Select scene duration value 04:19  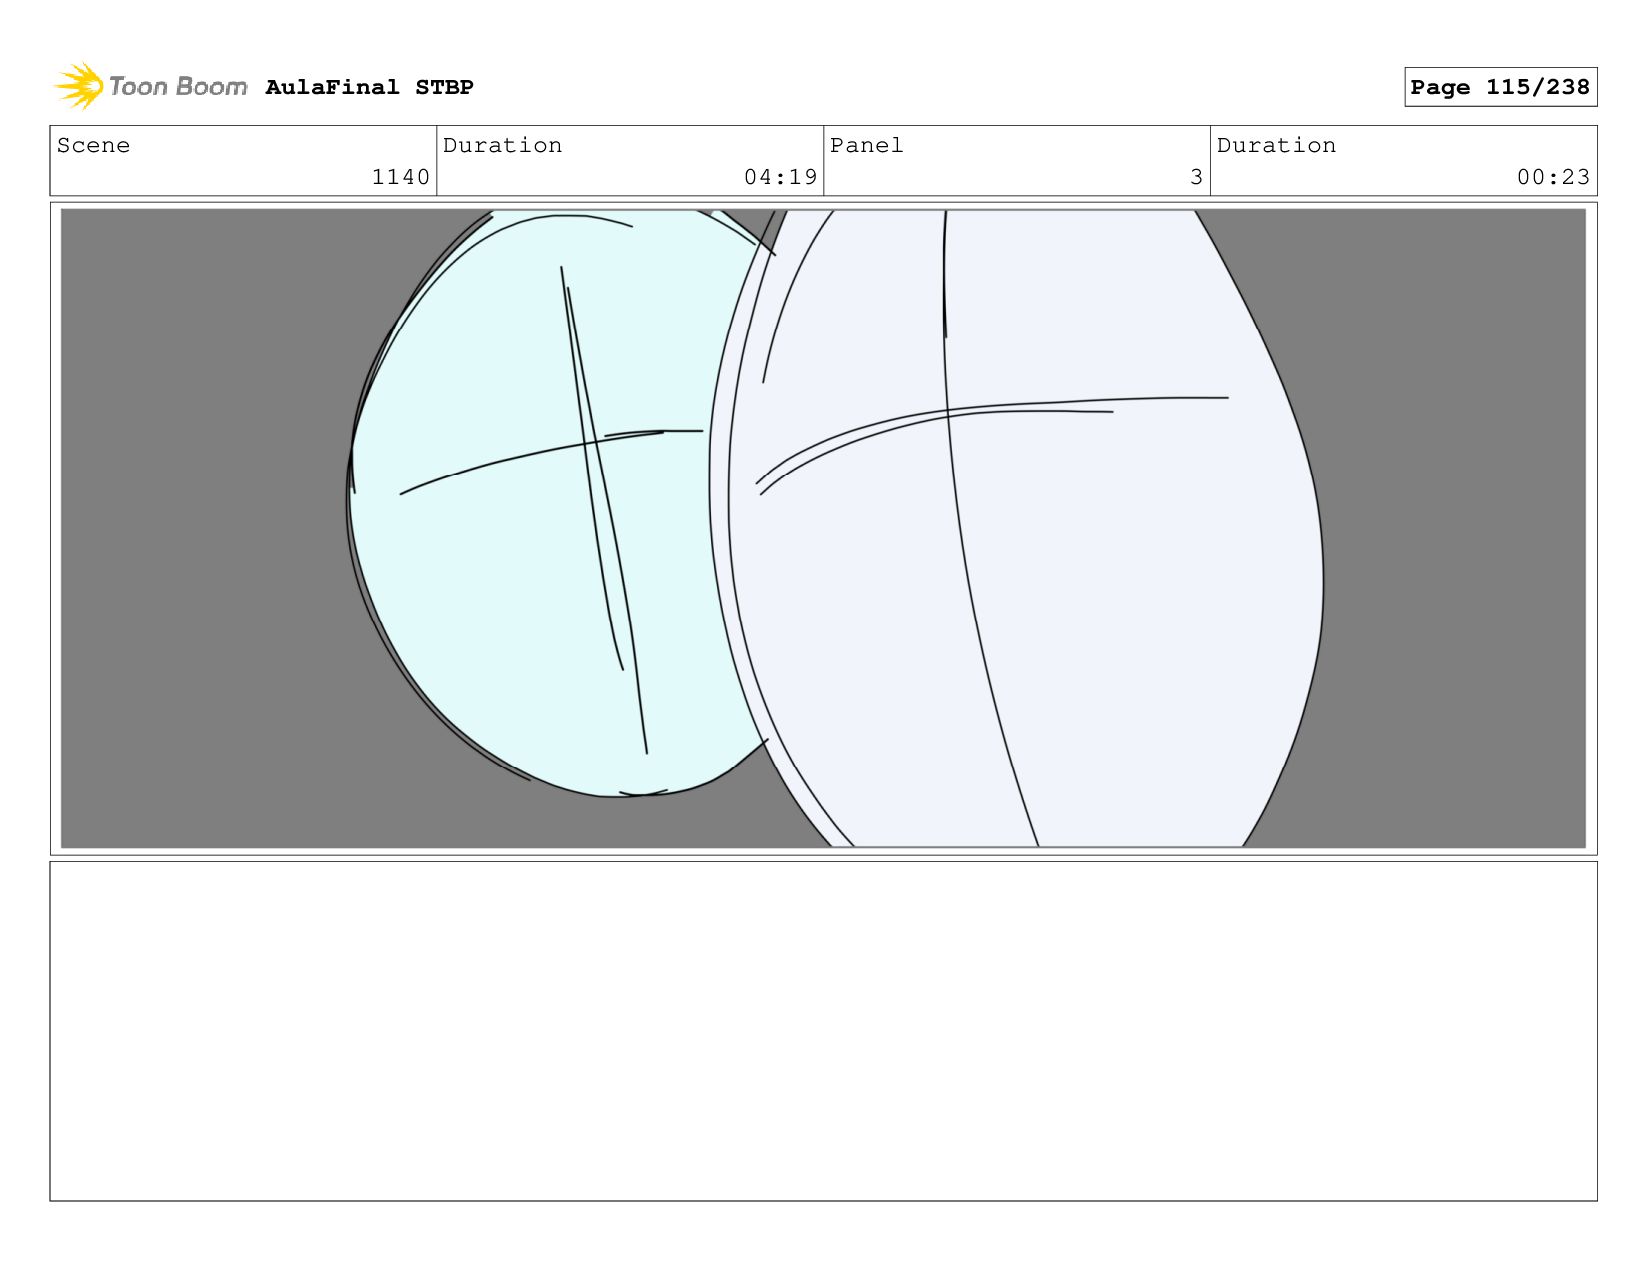click(x=780, y=177)
